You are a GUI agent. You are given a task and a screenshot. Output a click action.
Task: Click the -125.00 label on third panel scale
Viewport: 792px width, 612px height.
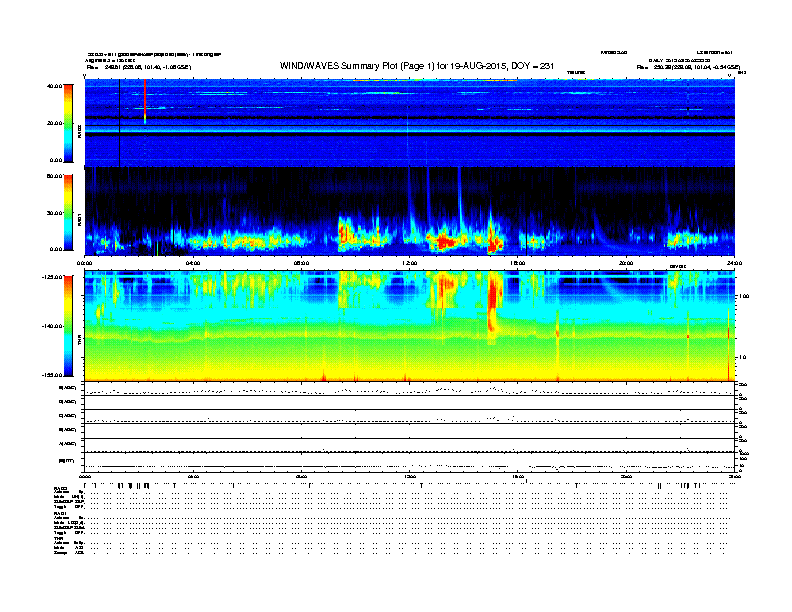pos(50,275)
